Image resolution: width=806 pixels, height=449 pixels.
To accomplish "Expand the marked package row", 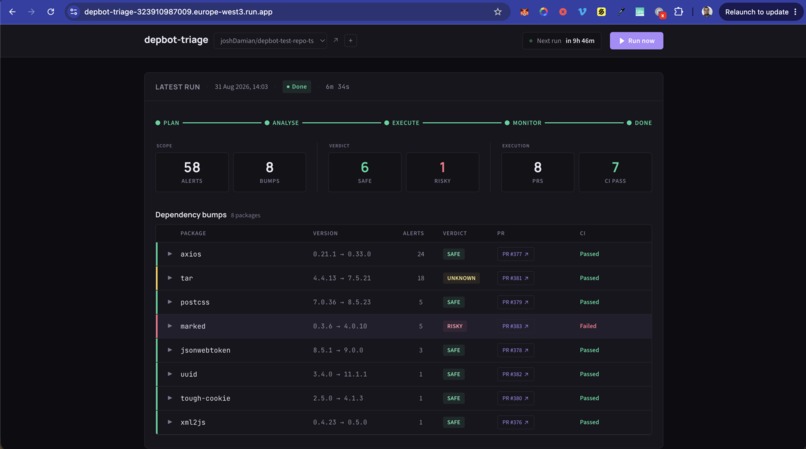I will pos(170,326).
